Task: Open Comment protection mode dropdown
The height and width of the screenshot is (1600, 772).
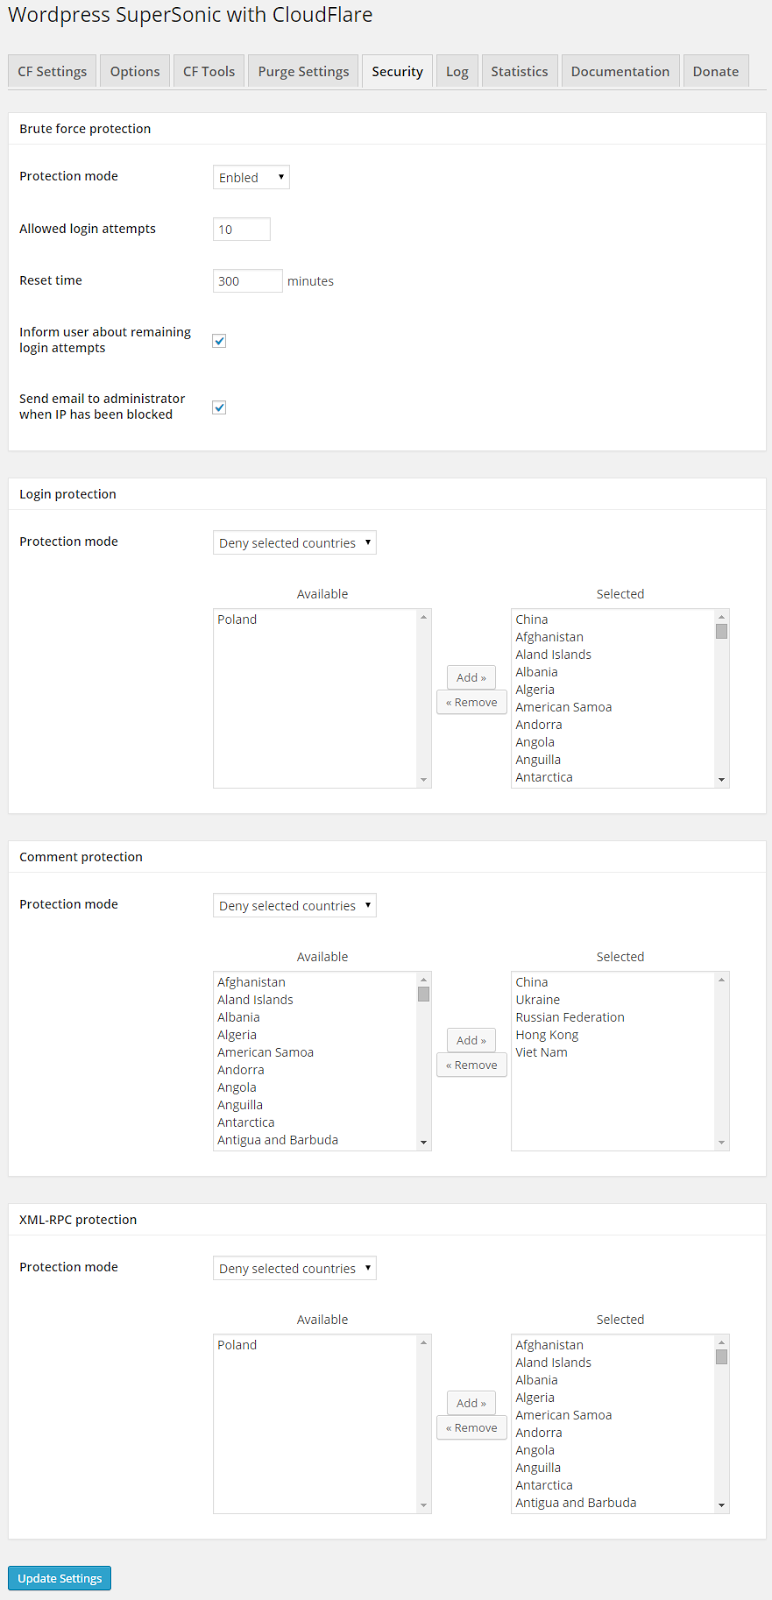Action: (294, 906)
